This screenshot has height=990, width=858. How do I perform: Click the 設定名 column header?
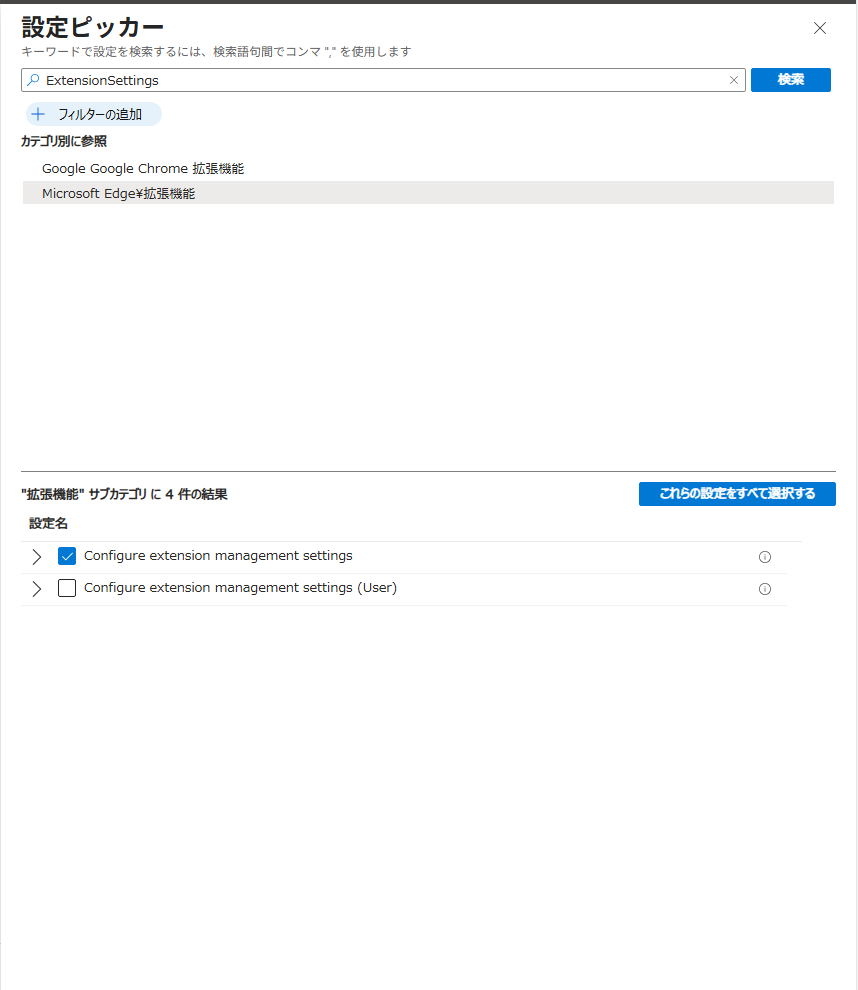click(x=49, y=523)
